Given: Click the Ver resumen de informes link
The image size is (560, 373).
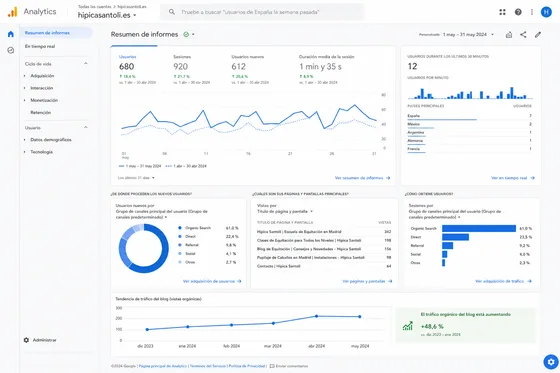Looking at the screenshot, I should [362, 178].
